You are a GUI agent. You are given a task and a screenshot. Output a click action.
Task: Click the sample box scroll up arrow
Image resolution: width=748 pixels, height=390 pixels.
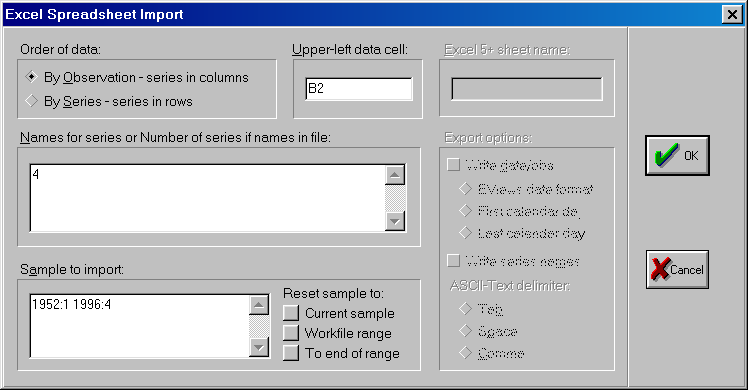click(259, 305)
